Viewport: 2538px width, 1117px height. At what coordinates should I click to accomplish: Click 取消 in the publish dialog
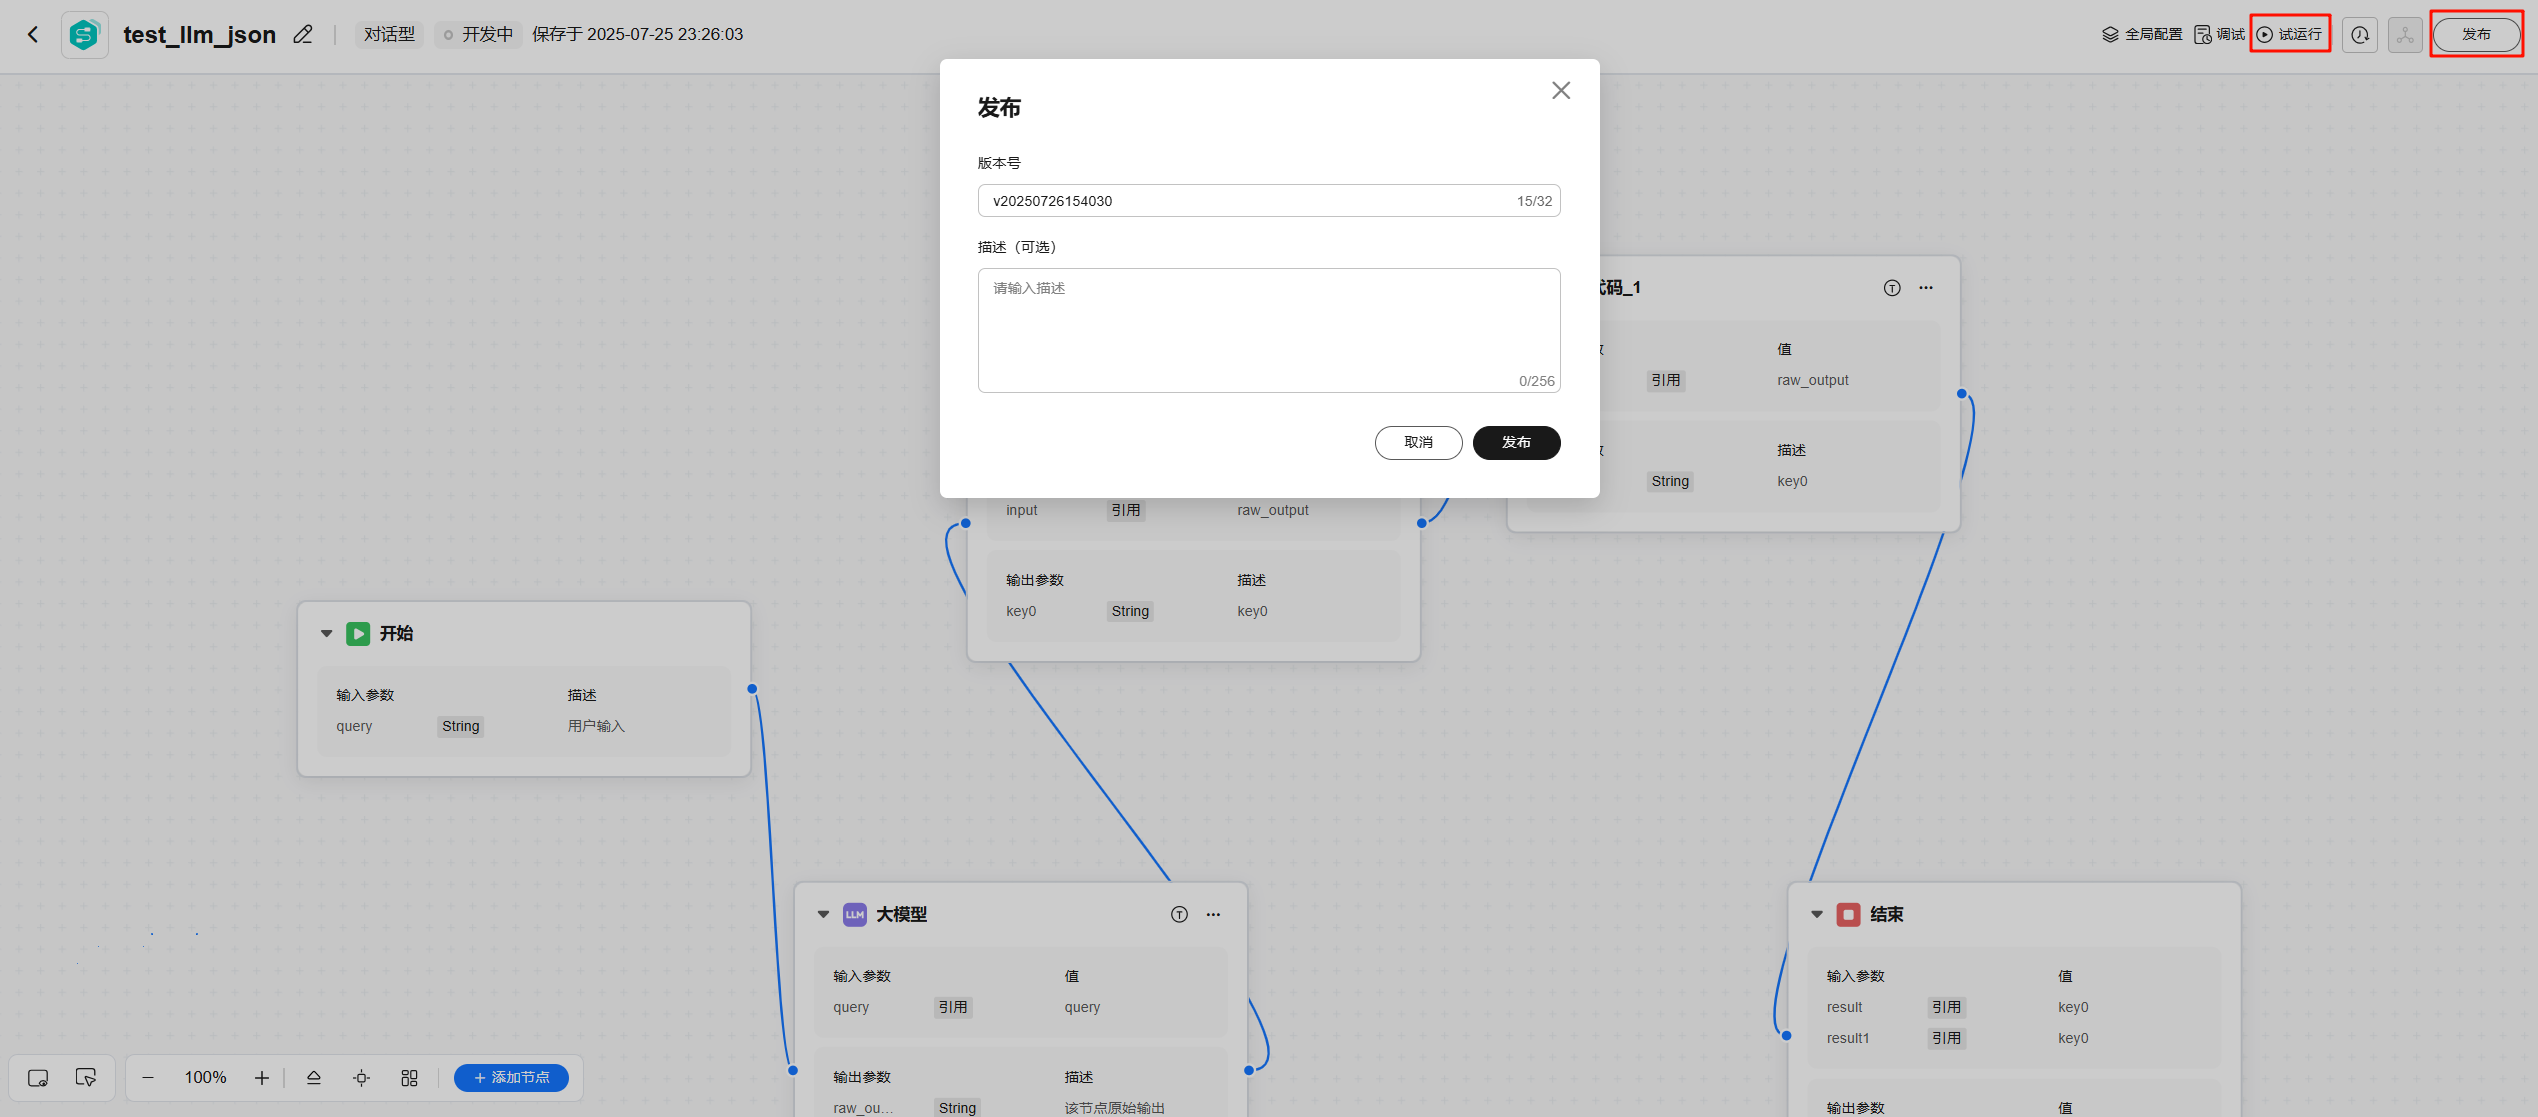pos(1418,443)
